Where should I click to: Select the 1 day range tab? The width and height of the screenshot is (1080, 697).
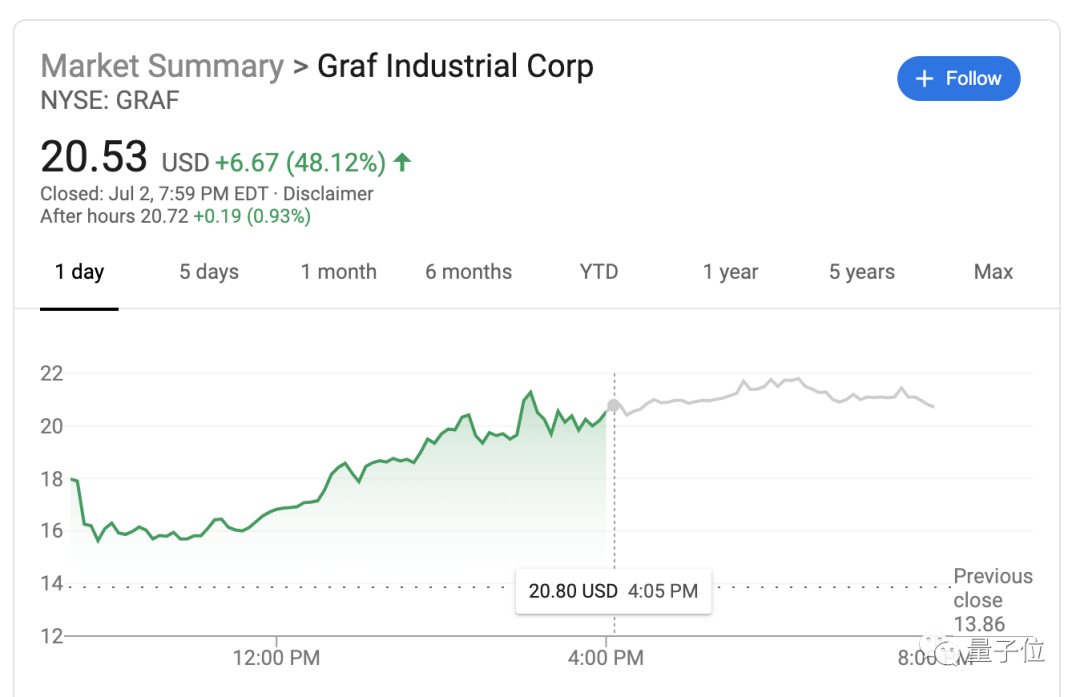click(x=79, y=272)
